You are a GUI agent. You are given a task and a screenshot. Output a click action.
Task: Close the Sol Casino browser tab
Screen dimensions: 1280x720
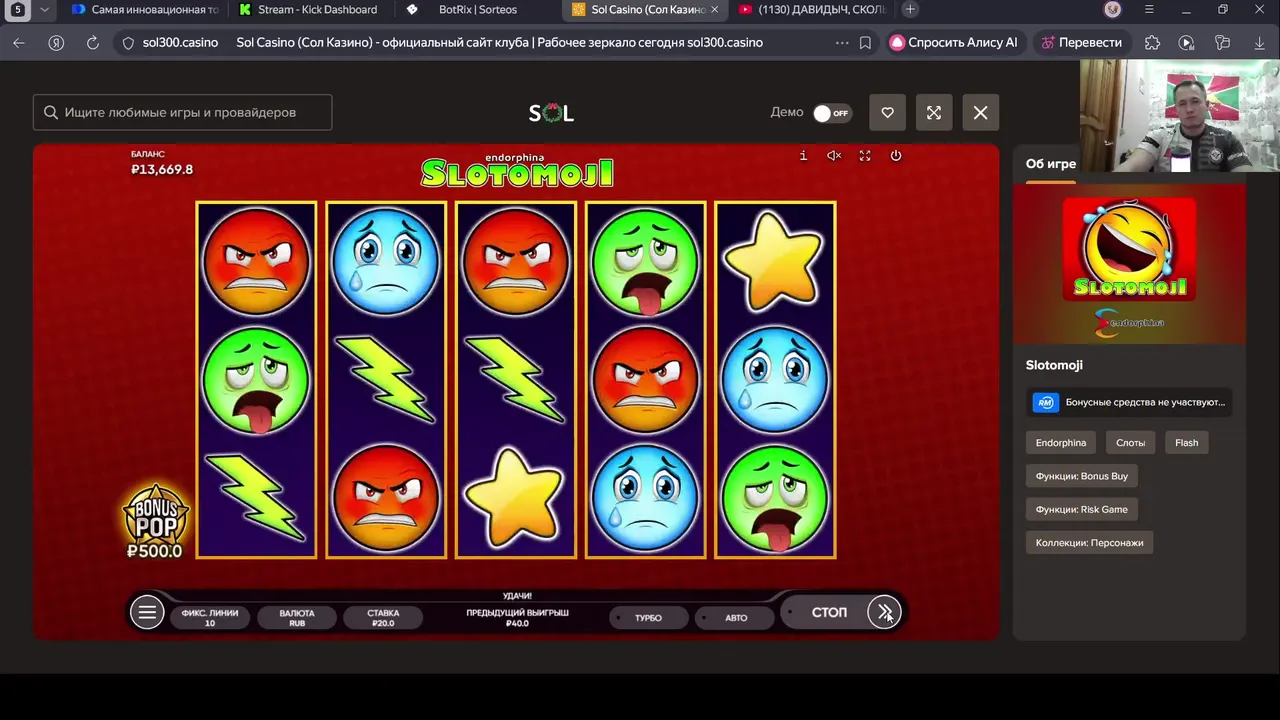[714, 10]
